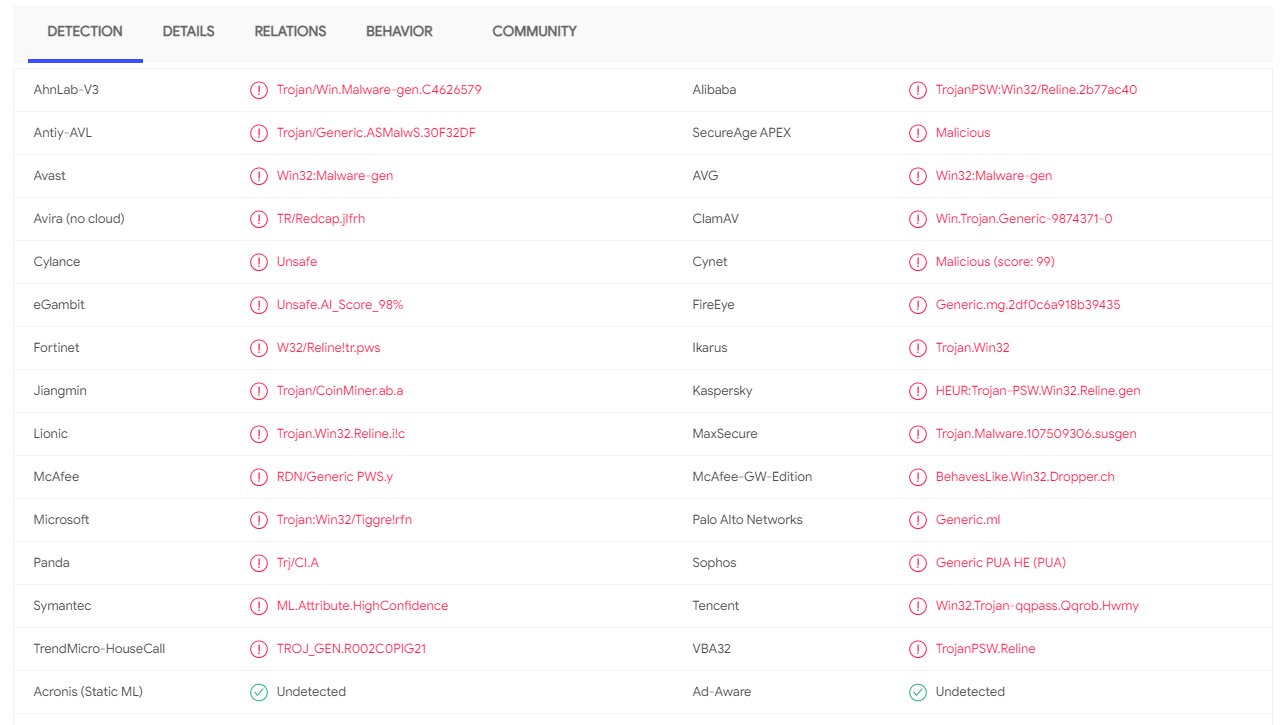1282x725 pixels.
Task: Open the RELATIONS tab
Action: pos(290,31)
